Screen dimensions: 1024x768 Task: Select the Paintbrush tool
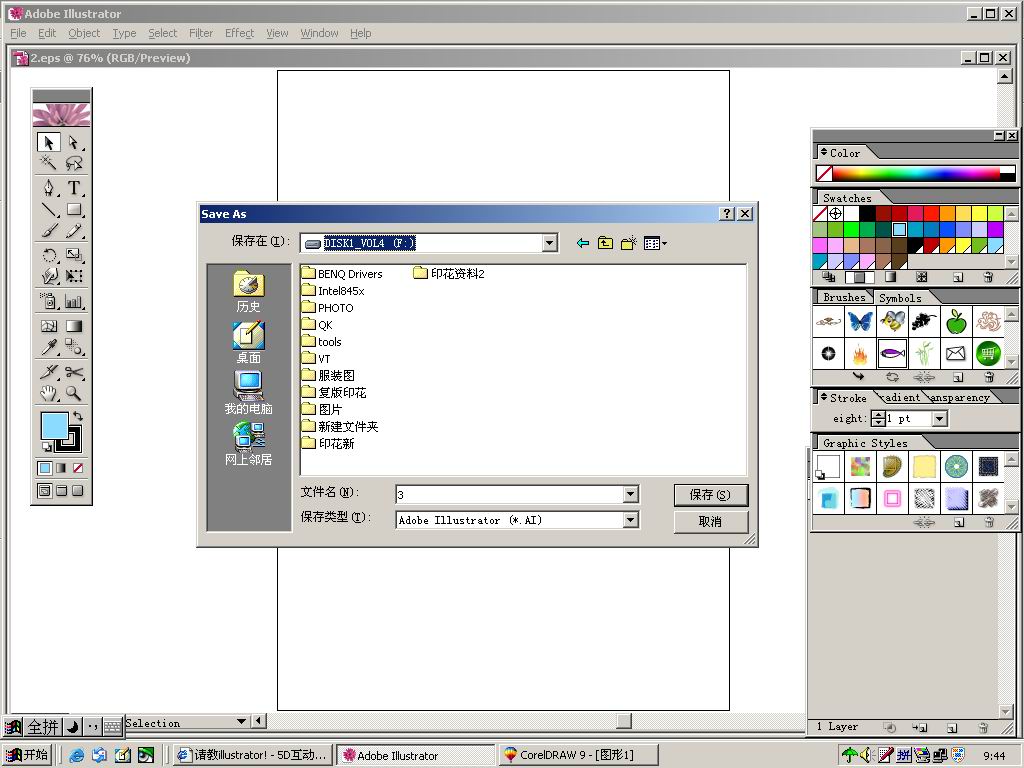tap(49, 231)
